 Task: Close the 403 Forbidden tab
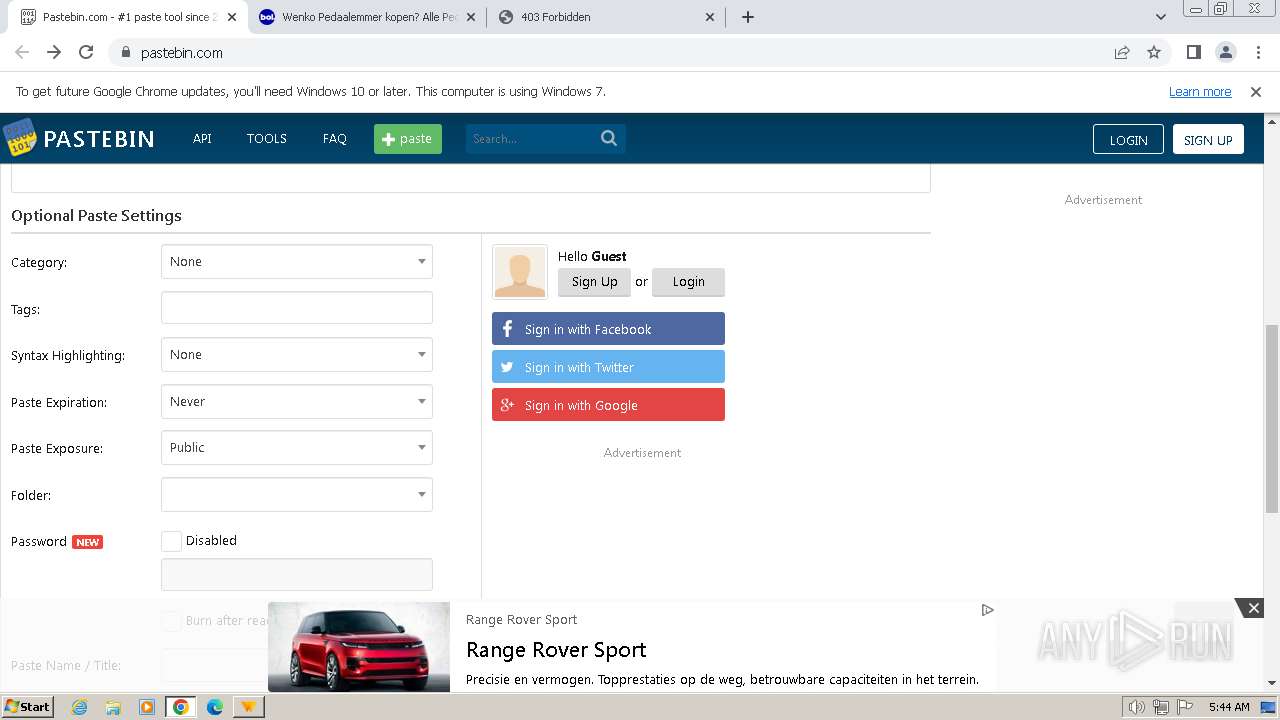710,17
